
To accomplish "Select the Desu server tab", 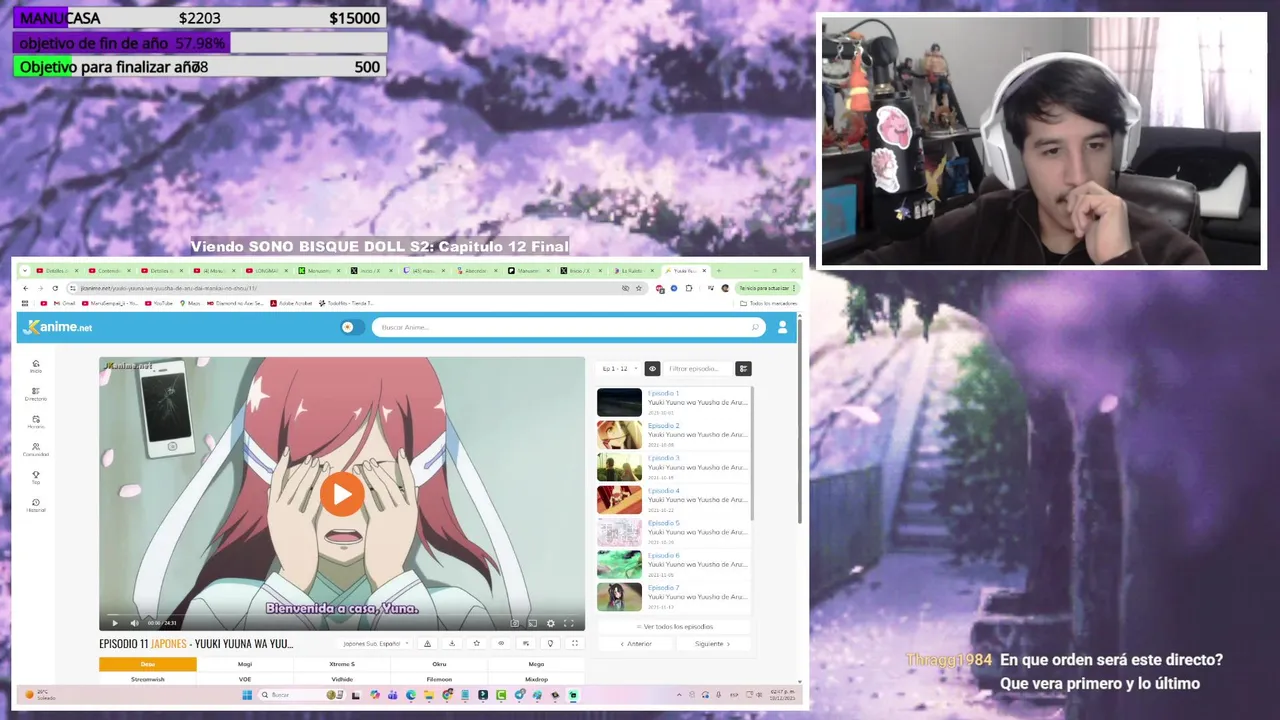I will pyautogui.click(x=148, y=664).
